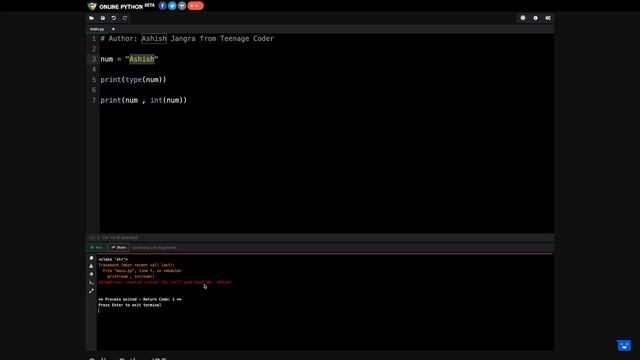This screenshot has height=360, width=640.
Task: Click the editor status bar line/column text
Action: [x=114, y=238]
